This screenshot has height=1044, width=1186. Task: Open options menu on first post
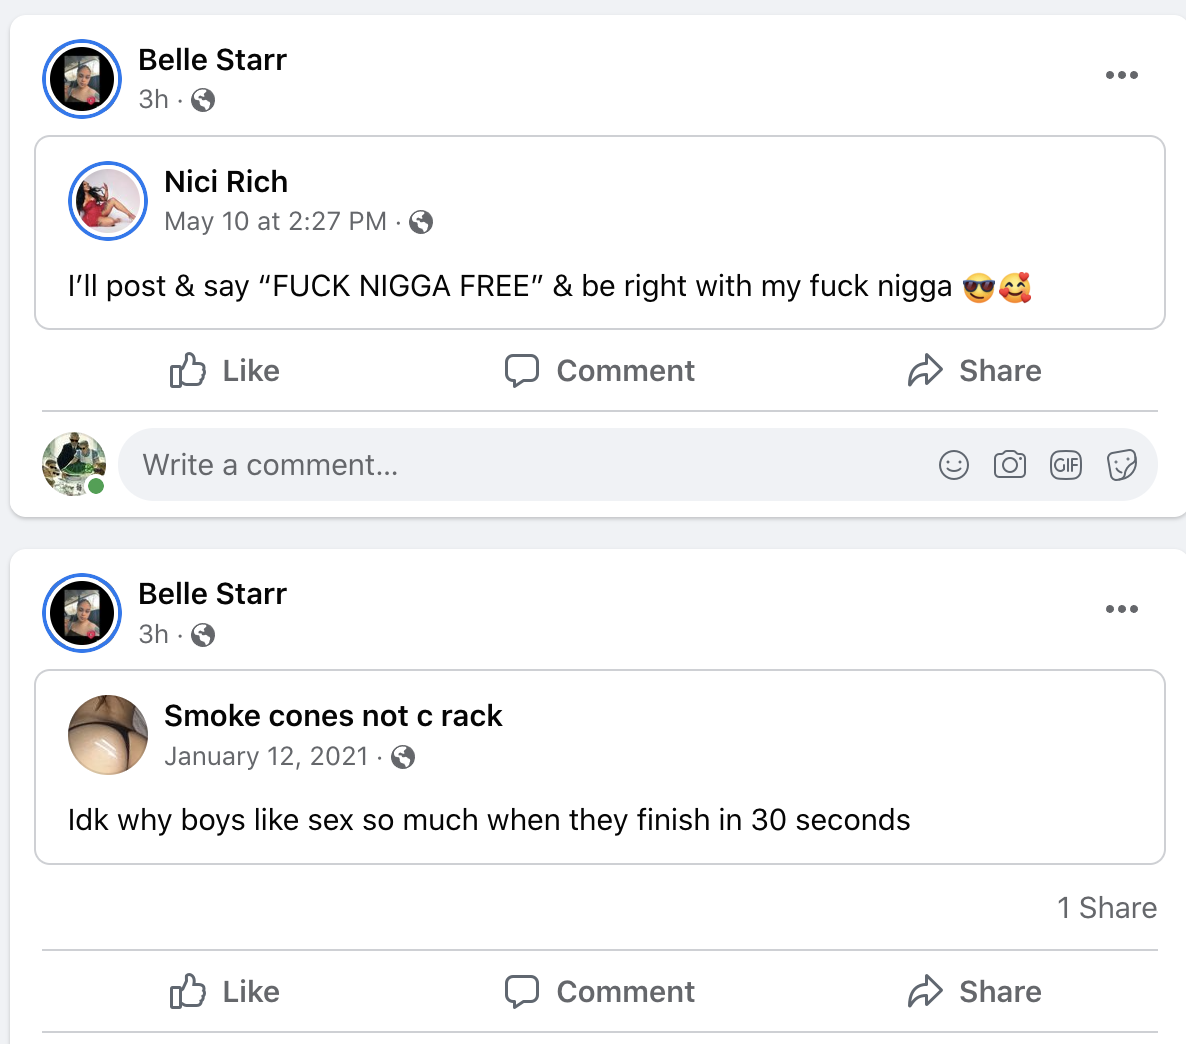coord(1121,75)
